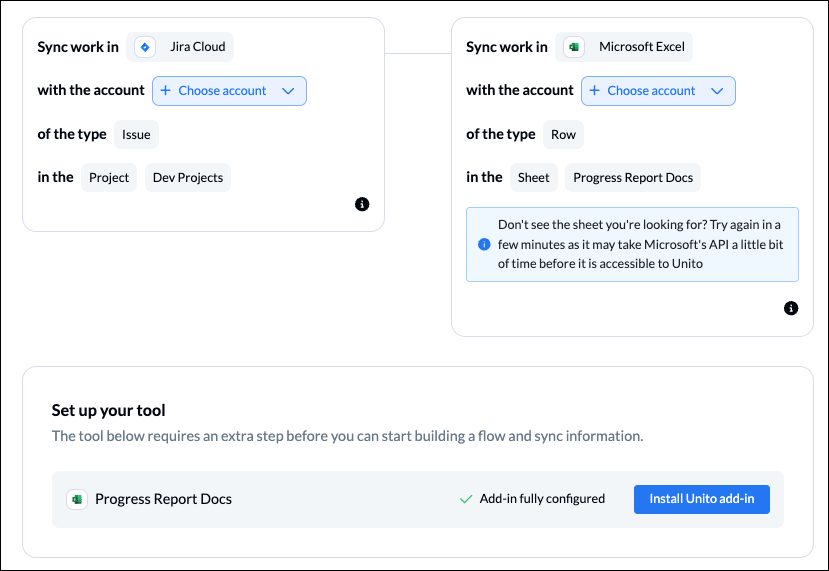Click Excel icon beside Progress Report Docs row

[77, 499]
